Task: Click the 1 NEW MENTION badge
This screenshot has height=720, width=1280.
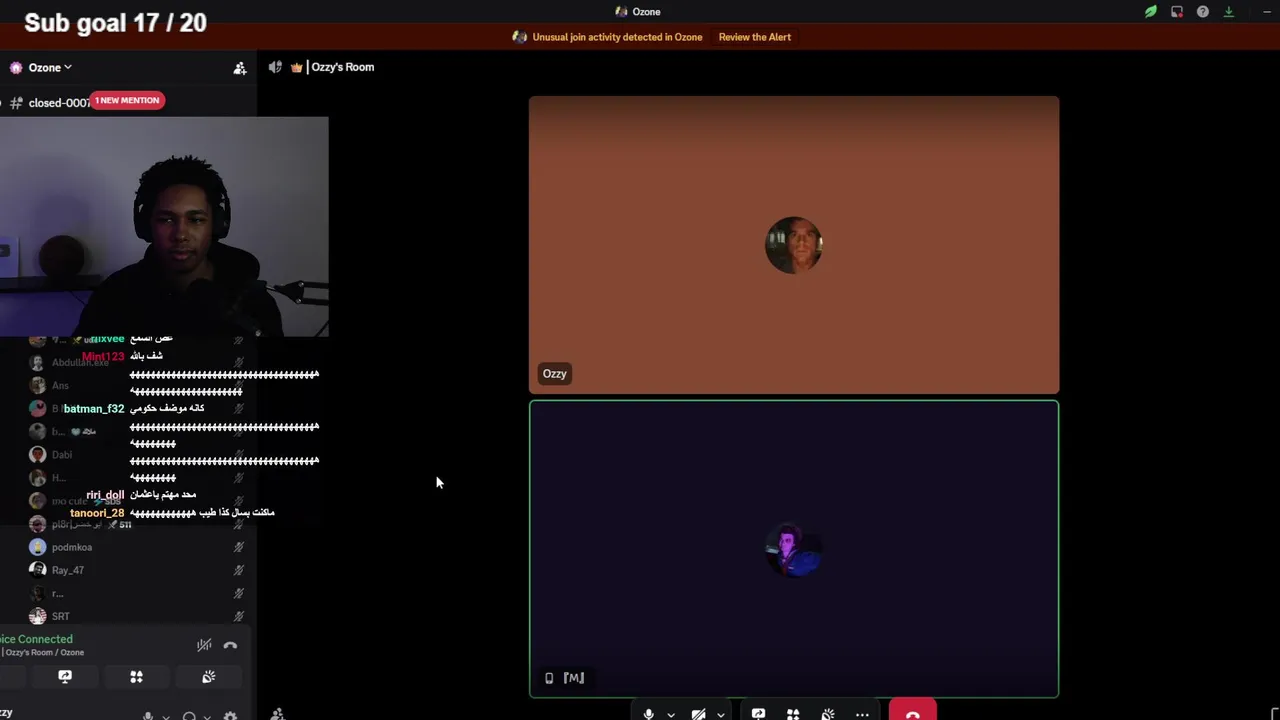Action: [127, 100]
